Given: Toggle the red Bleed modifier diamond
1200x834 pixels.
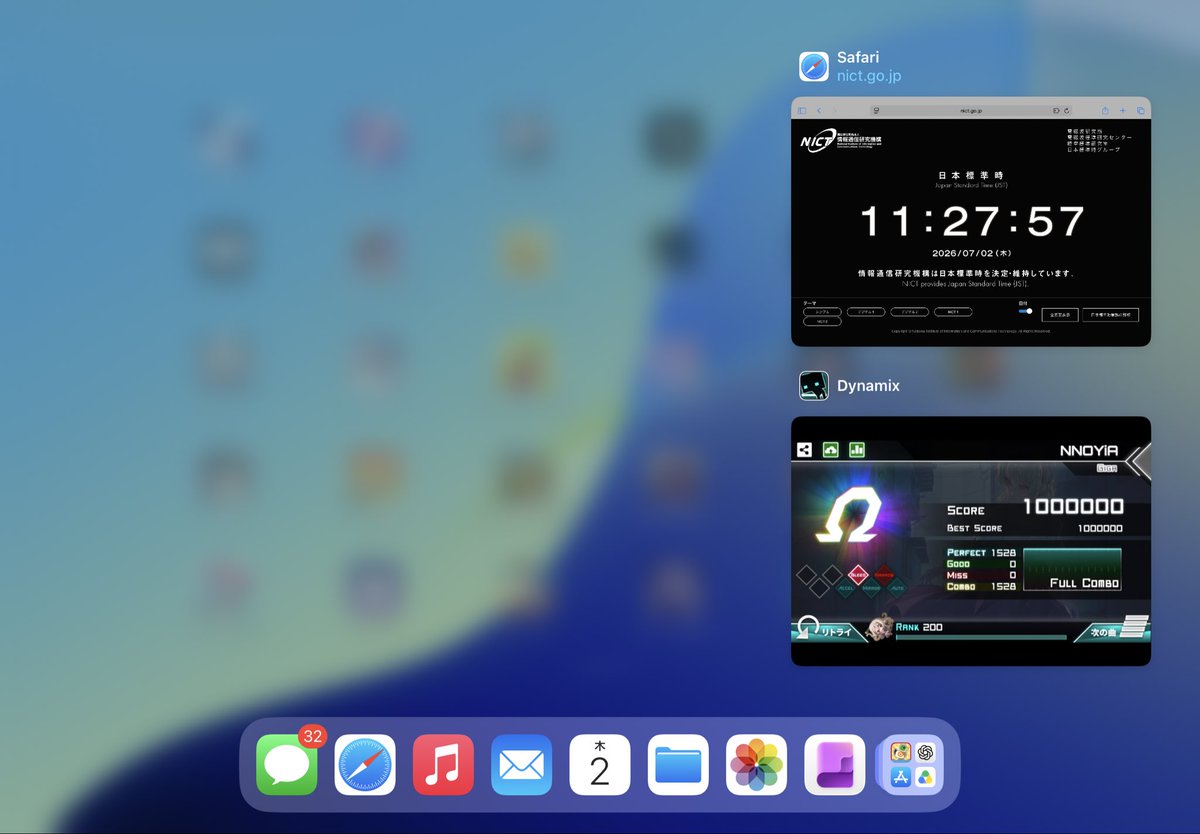Looking at the screenshot, I should 858,575.
